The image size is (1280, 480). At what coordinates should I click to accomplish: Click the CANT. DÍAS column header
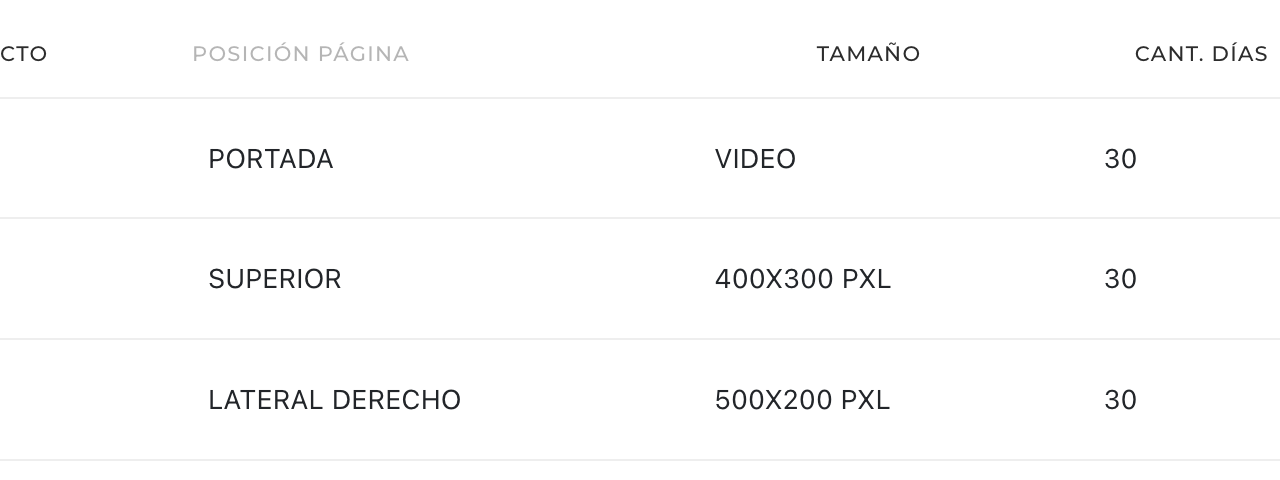click(x=1201, y=54)
